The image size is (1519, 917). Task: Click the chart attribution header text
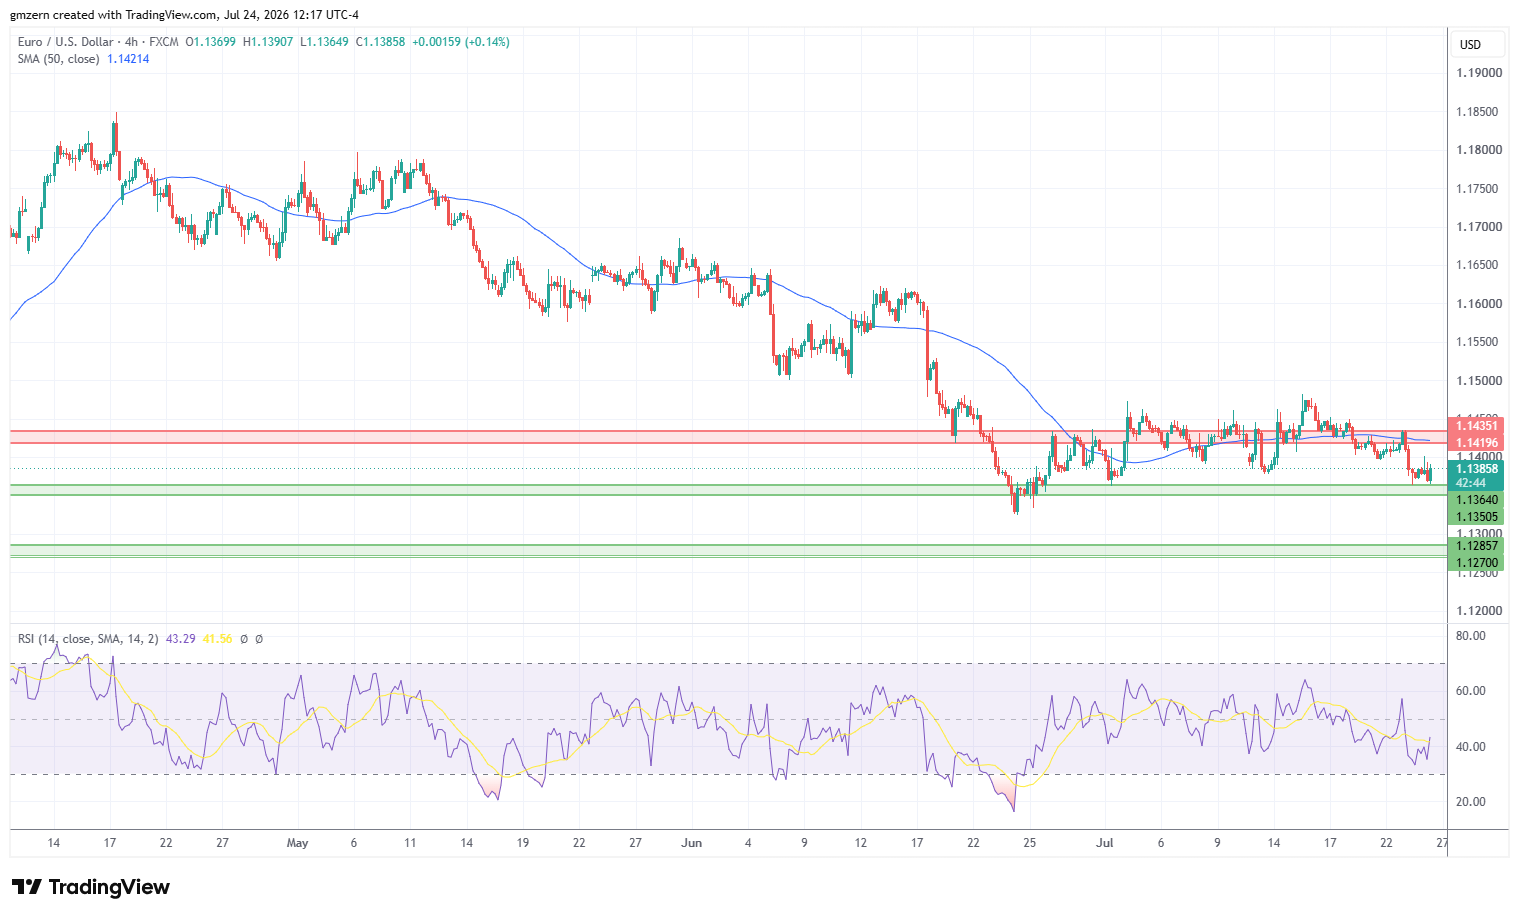click(x=184, y=15)
